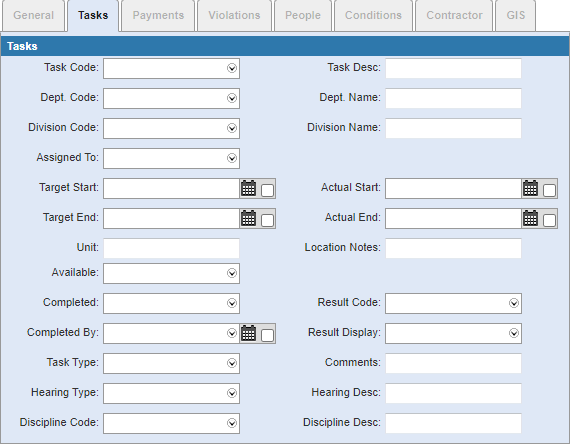Open the Hearing Type dropdown
This screenshot has height=444, width=570.
232,393
